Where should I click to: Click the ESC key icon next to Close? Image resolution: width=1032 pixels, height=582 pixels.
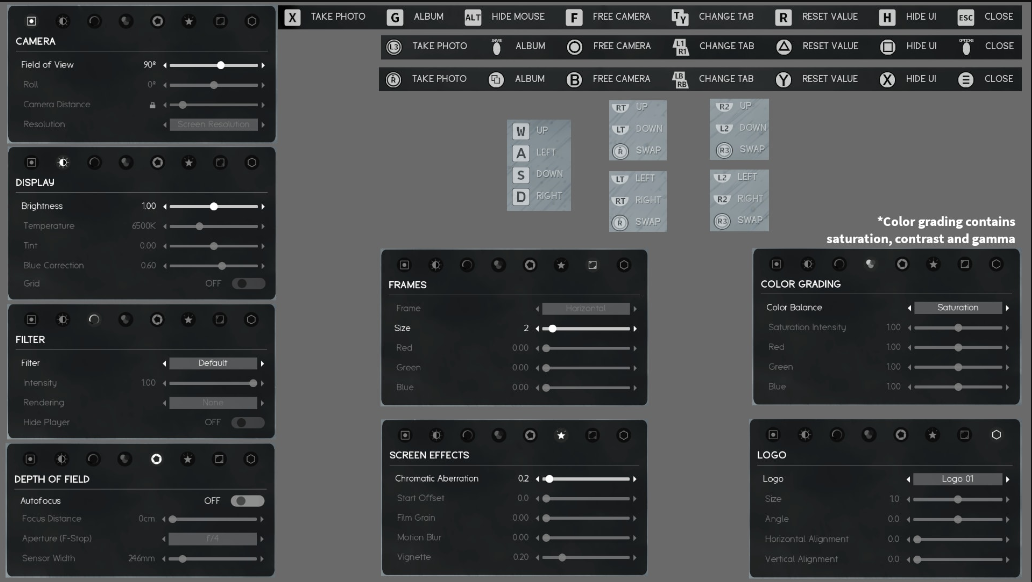pos(966,17)
